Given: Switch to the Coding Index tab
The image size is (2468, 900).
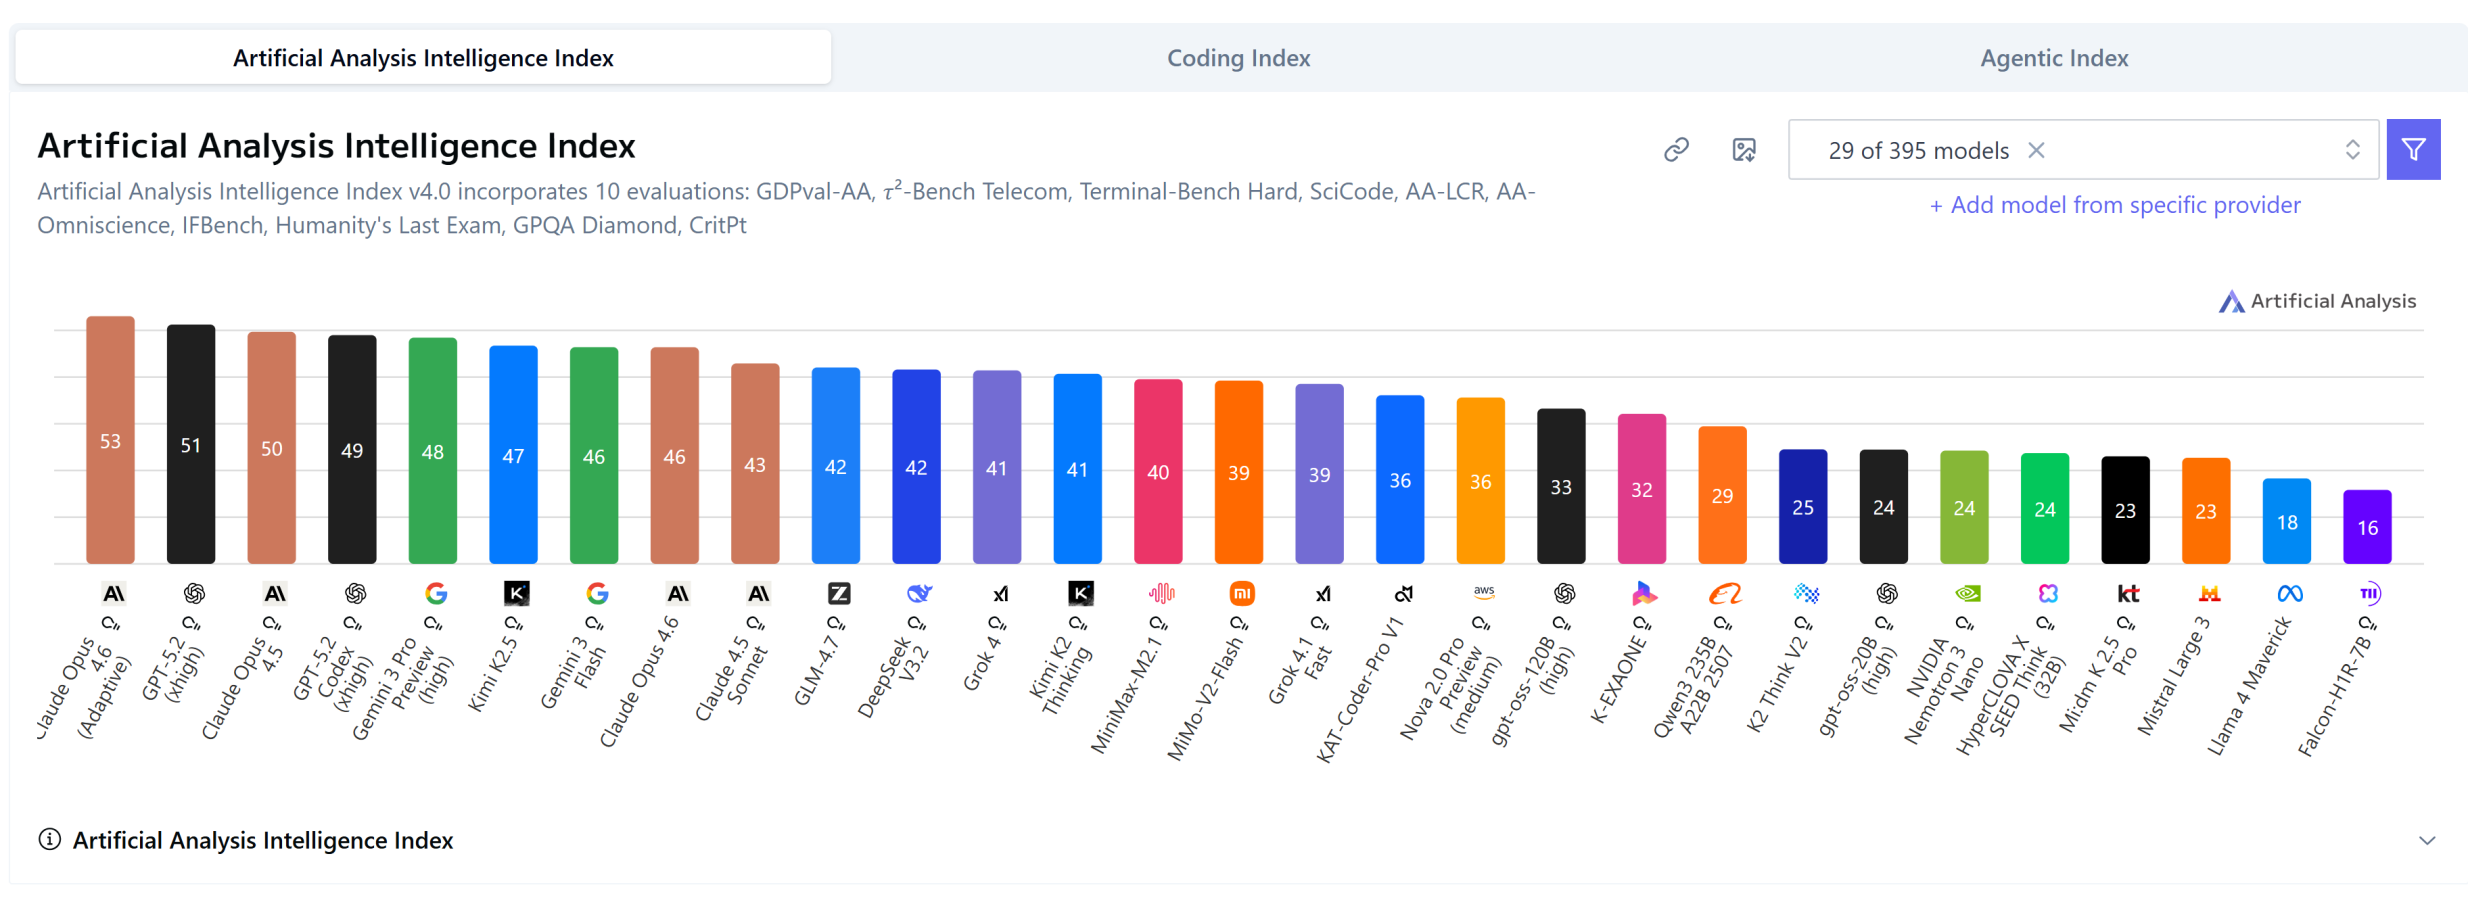Looking at the screenshot, I should [1238, 58].
